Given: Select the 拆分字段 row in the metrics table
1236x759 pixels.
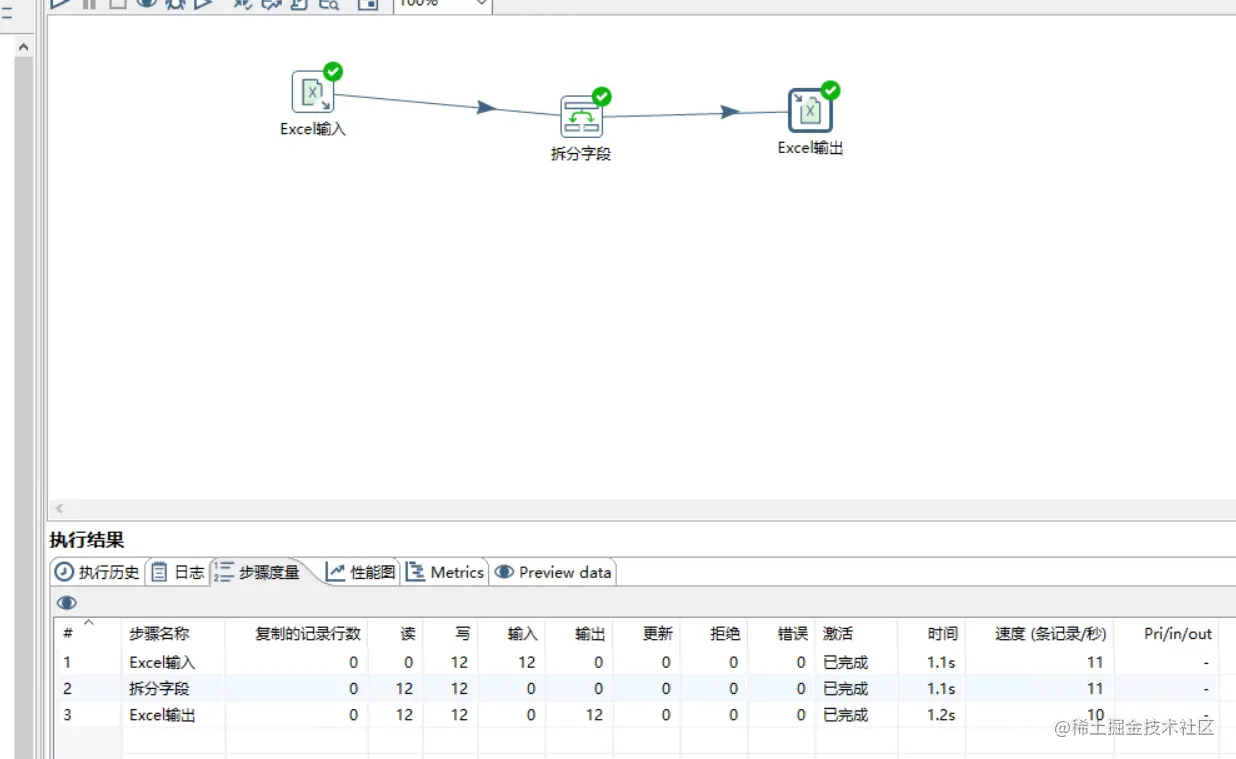Looking at the screenshot, I should tap(637, 688).
